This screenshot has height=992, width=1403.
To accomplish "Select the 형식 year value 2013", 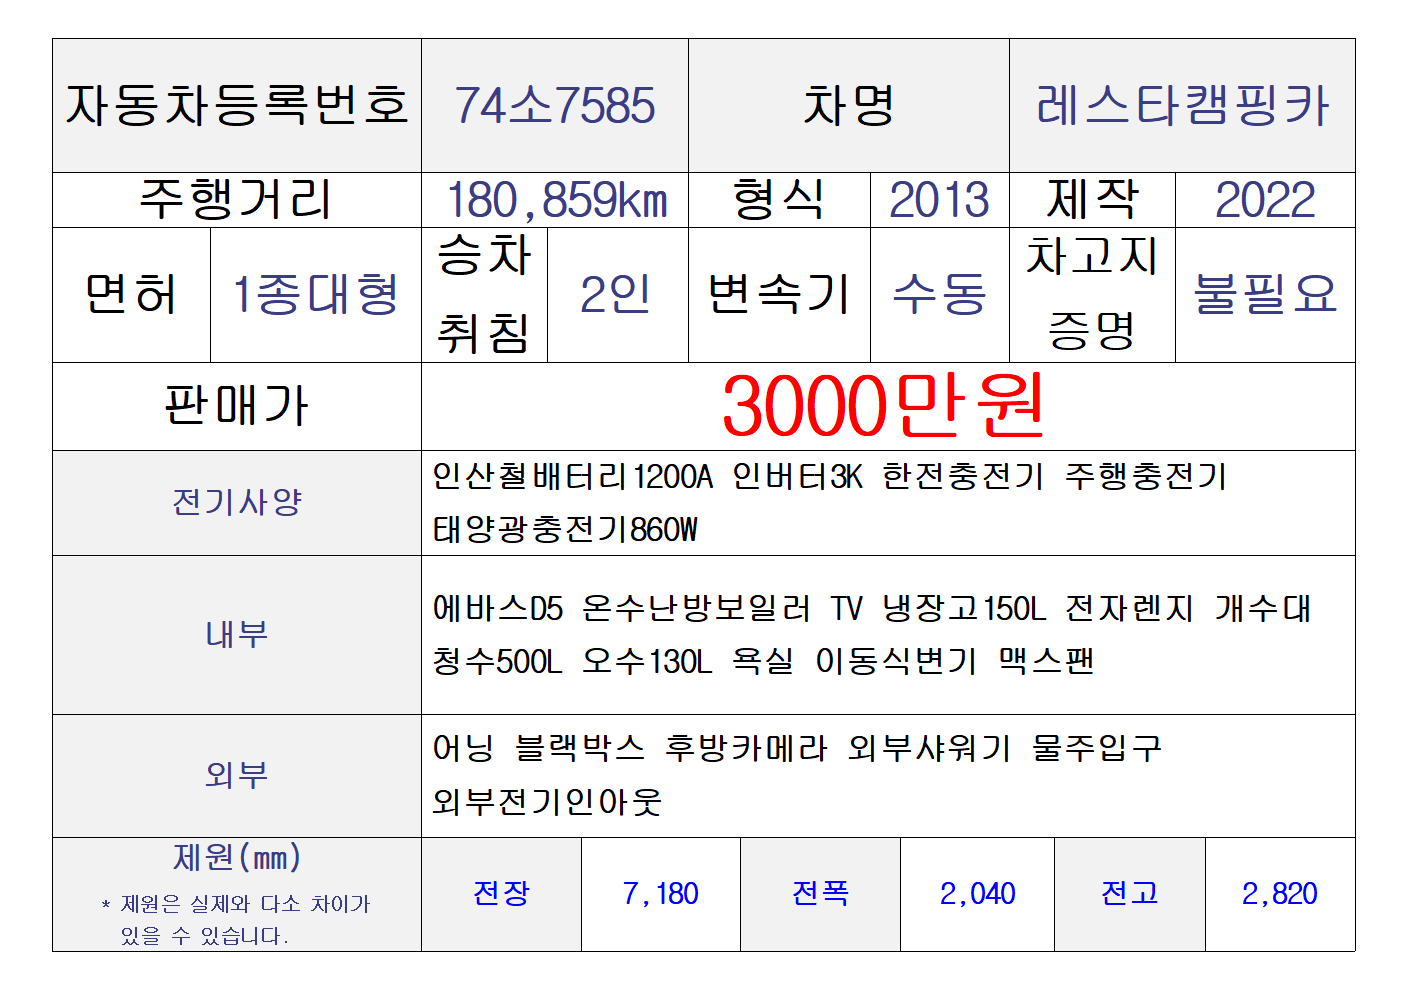I will [939, 200].
